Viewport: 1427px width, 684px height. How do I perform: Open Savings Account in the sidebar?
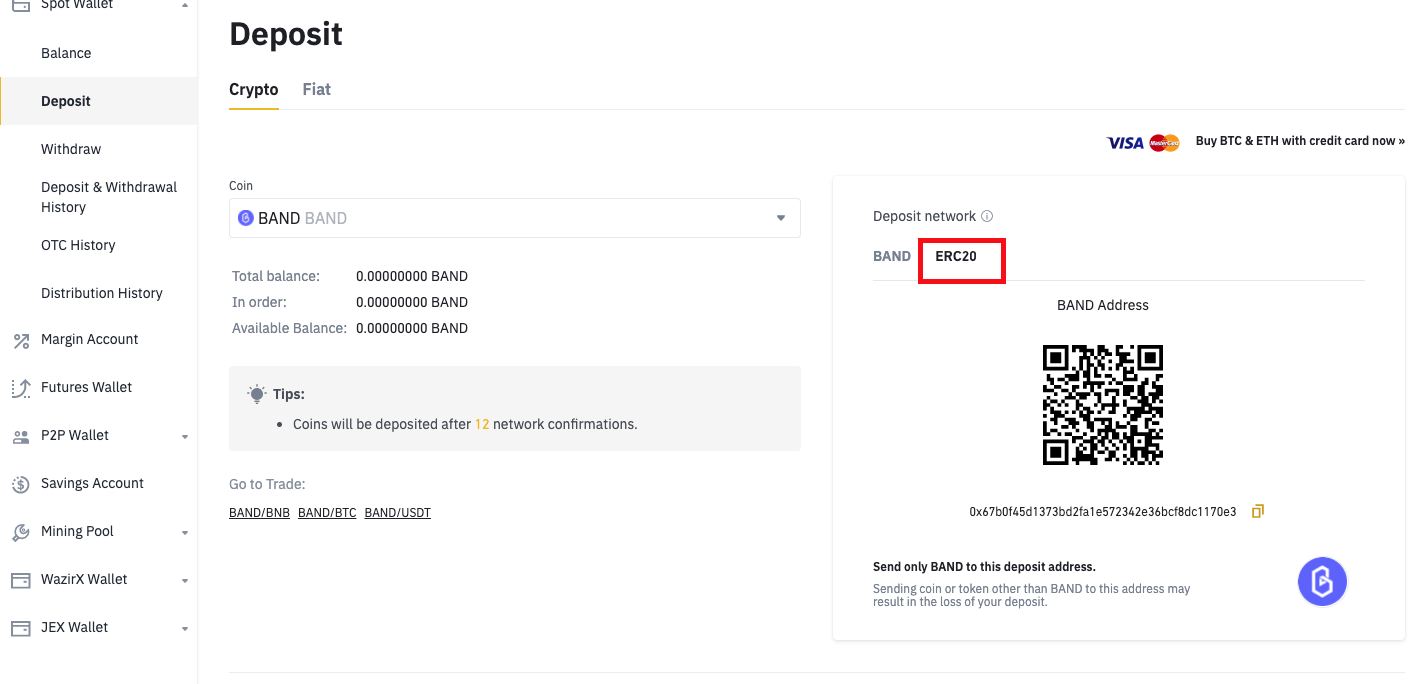click(x=92, y=483)
